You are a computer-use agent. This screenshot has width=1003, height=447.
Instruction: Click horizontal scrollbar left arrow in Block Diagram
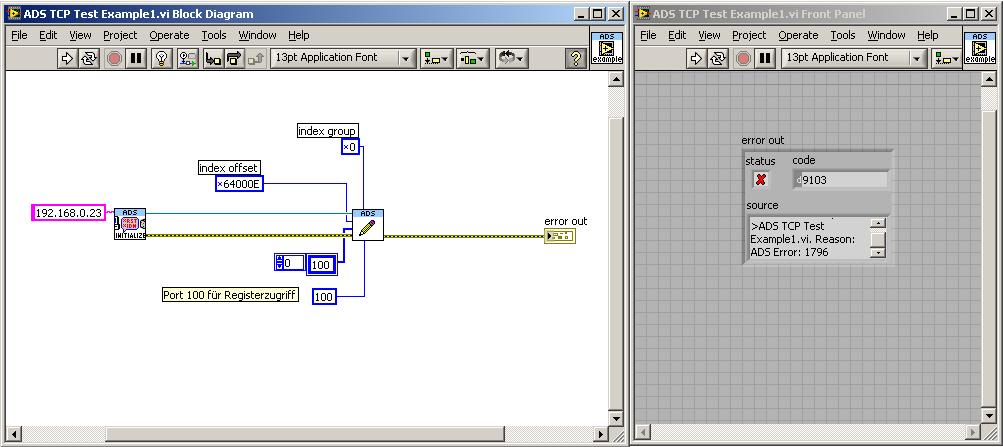[13, 434]
